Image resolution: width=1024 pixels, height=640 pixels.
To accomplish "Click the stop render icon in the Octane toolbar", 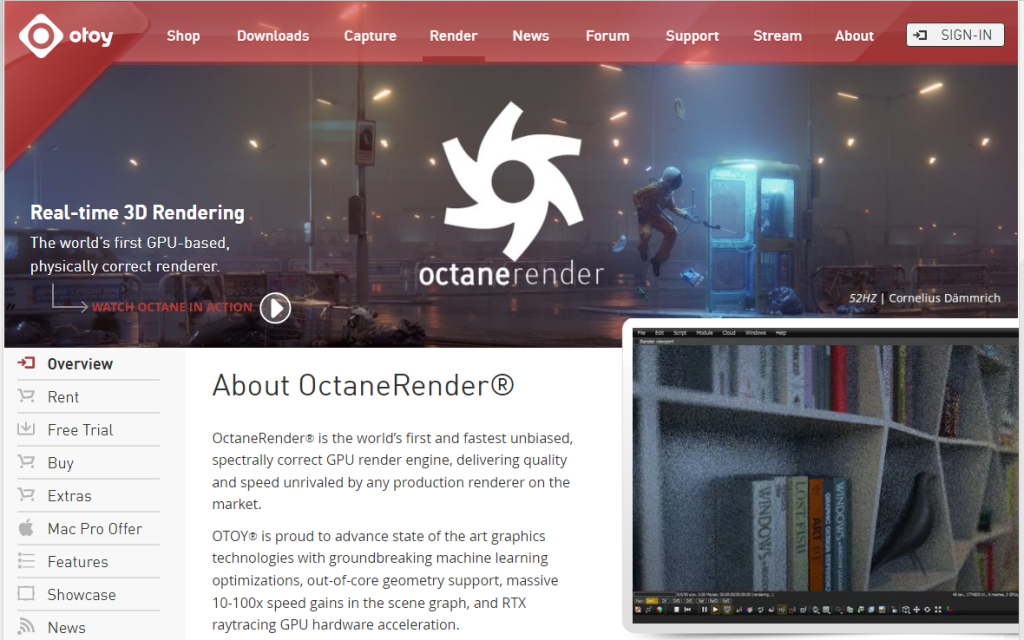I will [676, 610].
